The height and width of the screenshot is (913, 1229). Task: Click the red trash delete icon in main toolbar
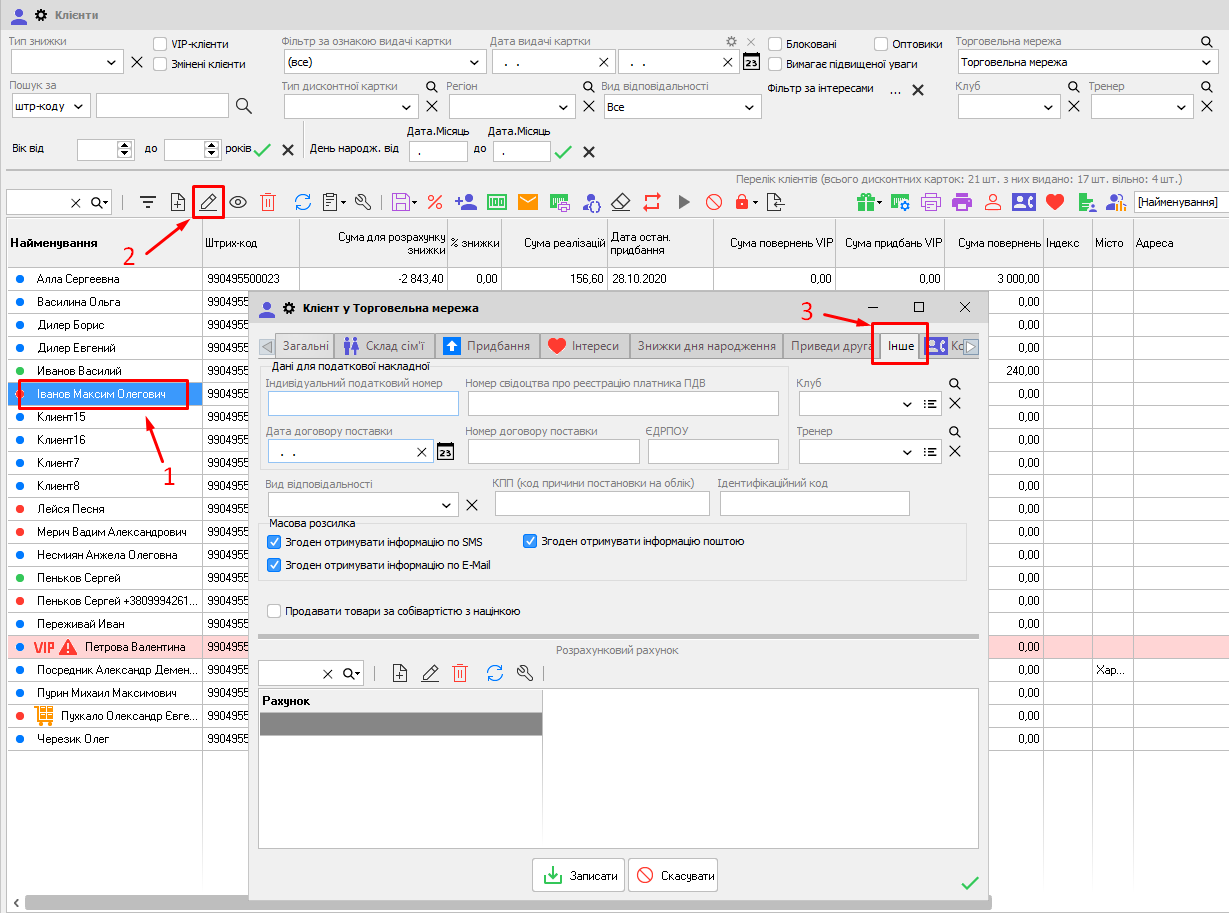pos(268,202)
